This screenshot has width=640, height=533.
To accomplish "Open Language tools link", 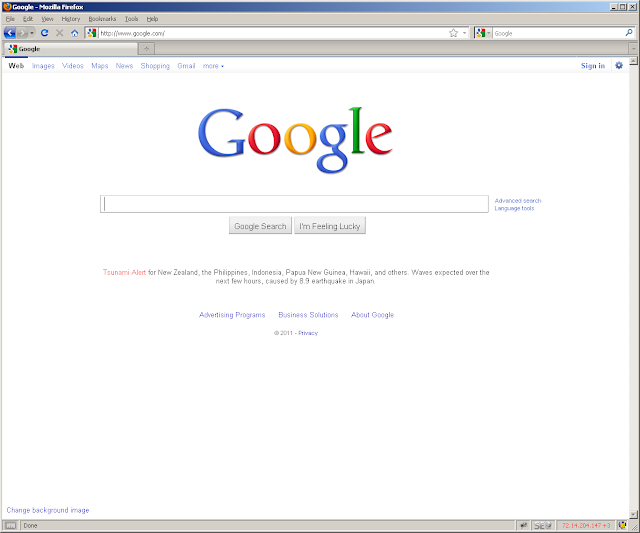I will tap(514, 209).
